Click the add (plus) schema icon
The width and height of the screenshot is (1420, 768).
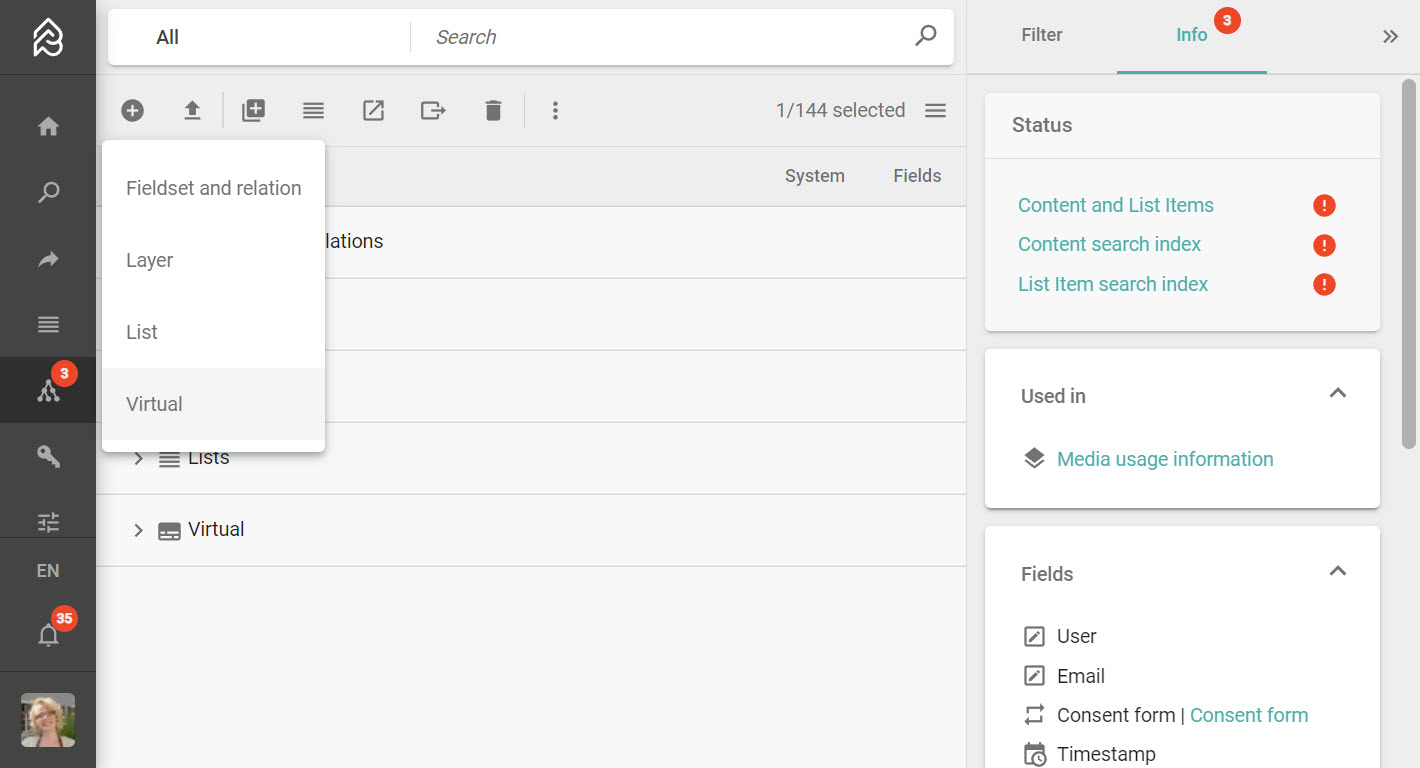[133, 111]
